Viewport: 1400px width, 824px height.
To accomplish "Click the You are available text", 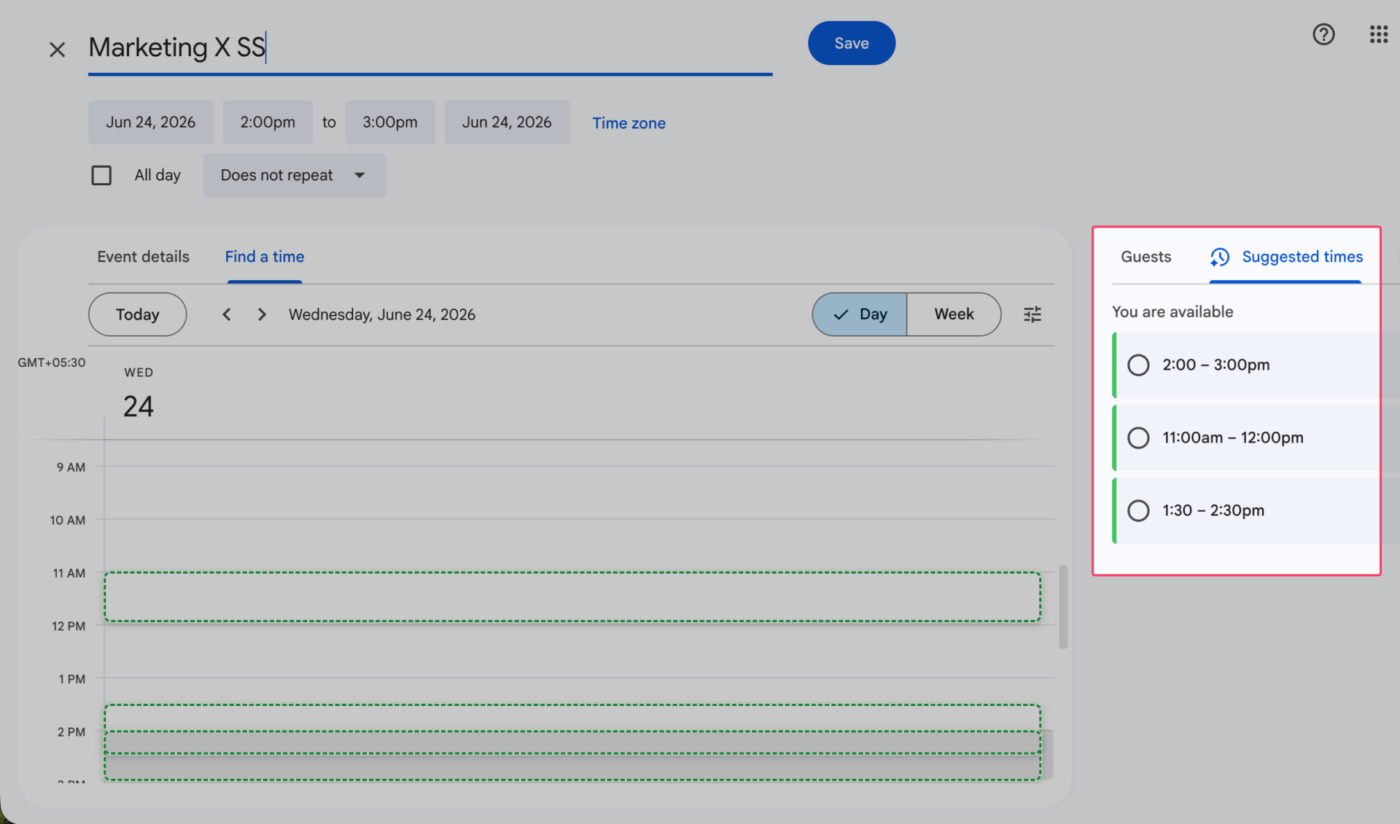I will pos(1172,312).
